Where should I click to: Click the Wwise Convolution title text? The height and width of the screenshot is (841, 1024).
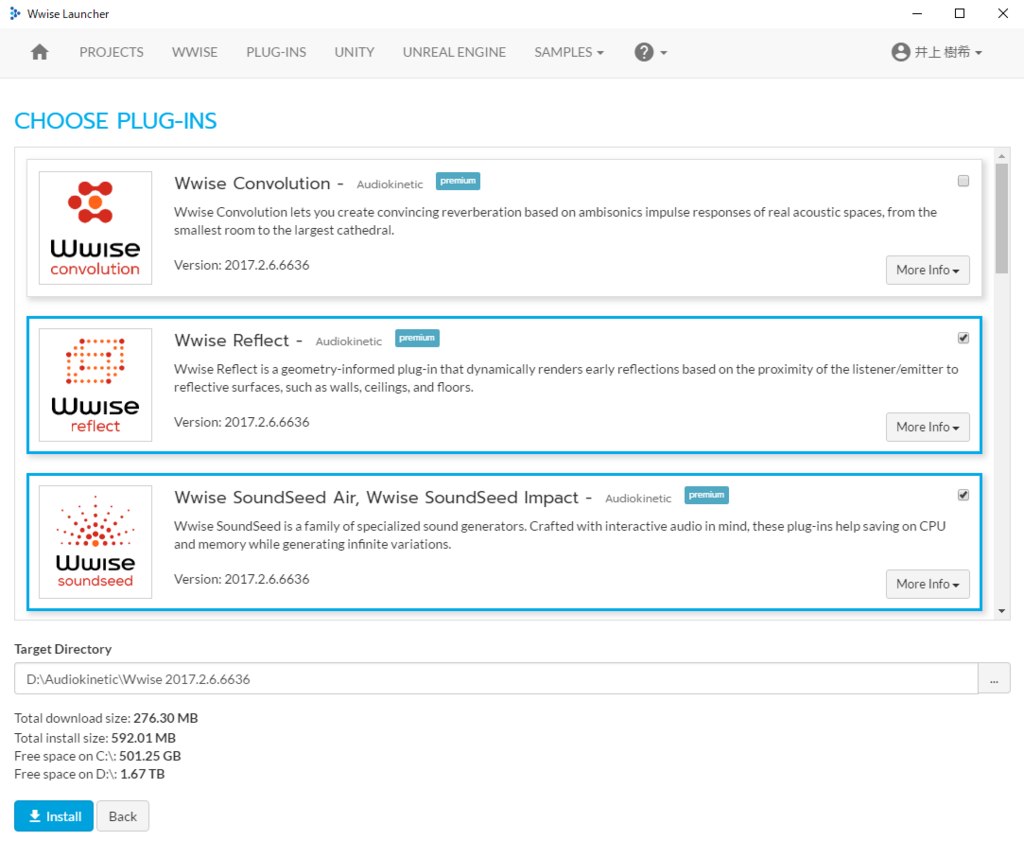pos(252,183)
